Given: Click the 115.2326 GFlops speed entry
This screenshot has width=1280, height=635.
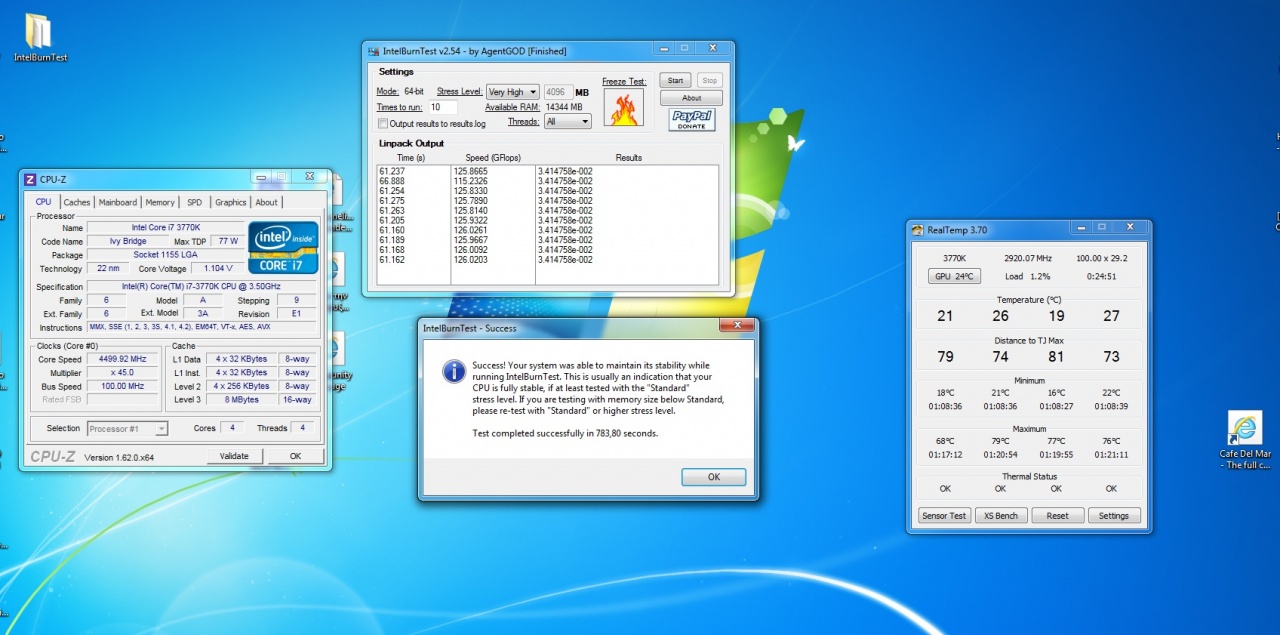Looking at the screenshot, I should coord(472,181).
